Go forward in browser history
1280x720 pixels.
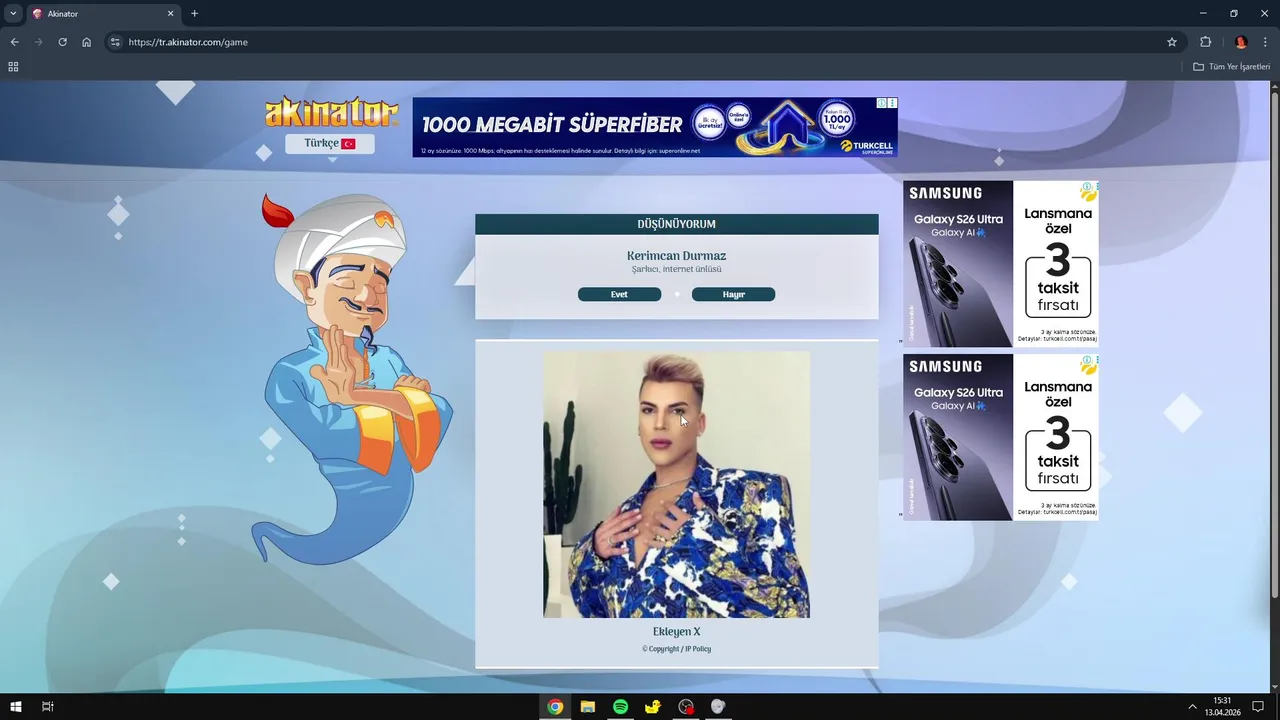coord(38,42)
